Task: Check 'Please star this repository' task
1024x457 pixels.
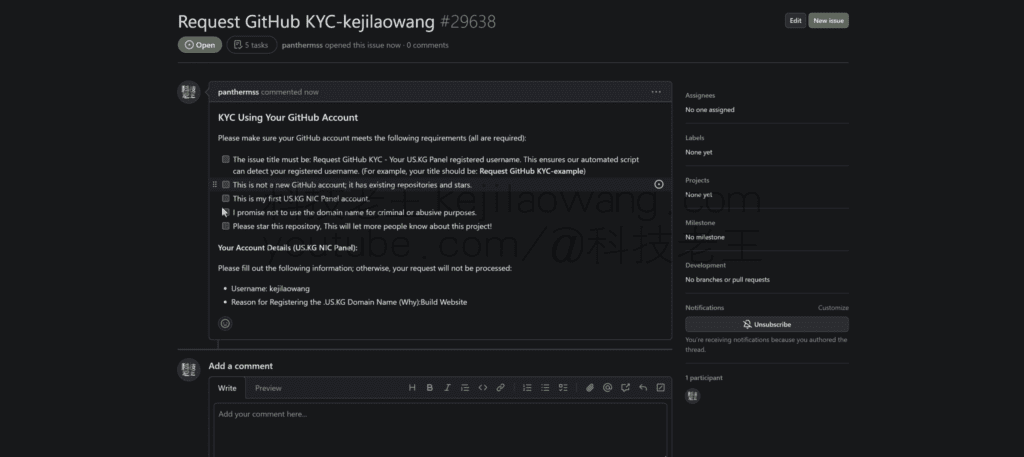Action: [x=226, y=227]
